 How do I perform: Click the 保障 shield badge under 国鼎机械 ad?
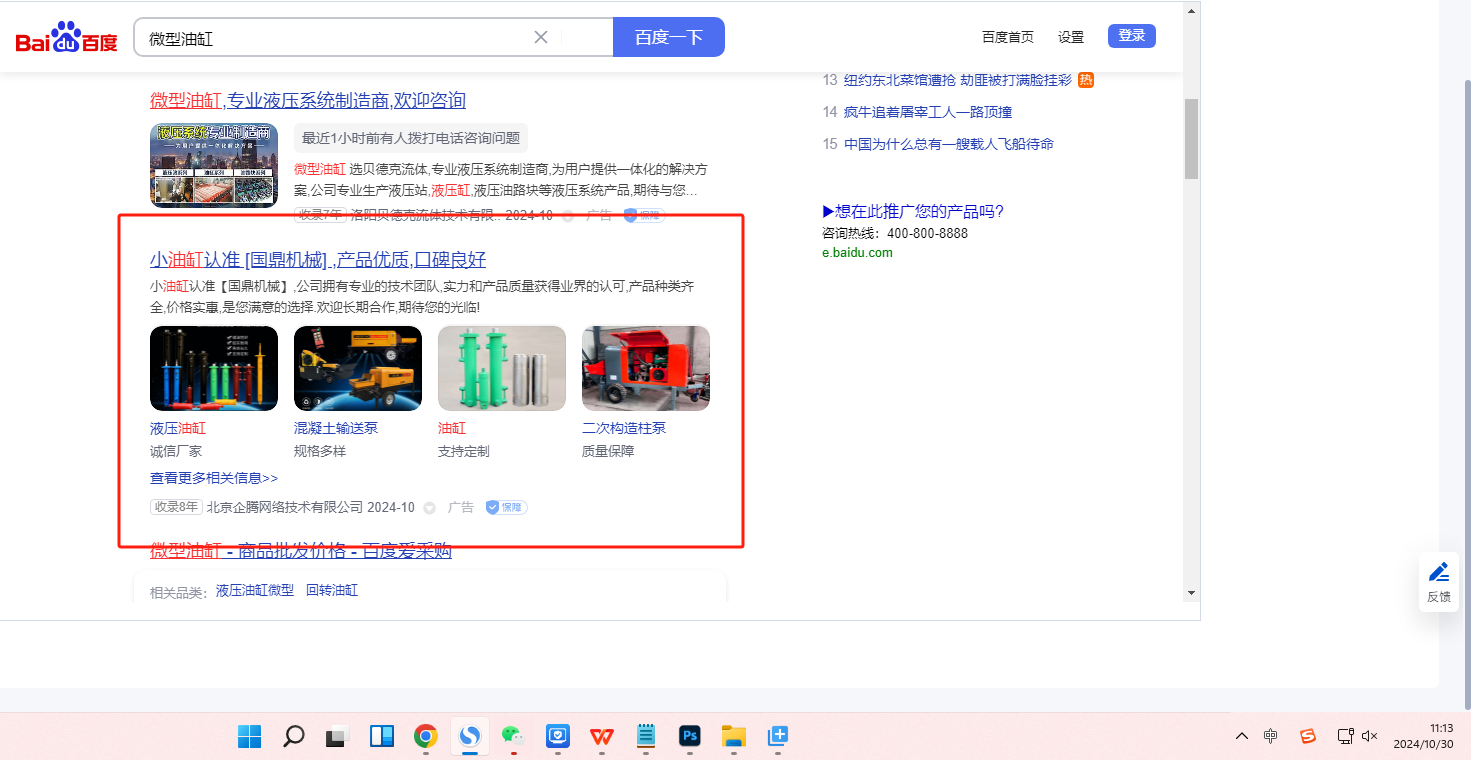coord(506,508)
